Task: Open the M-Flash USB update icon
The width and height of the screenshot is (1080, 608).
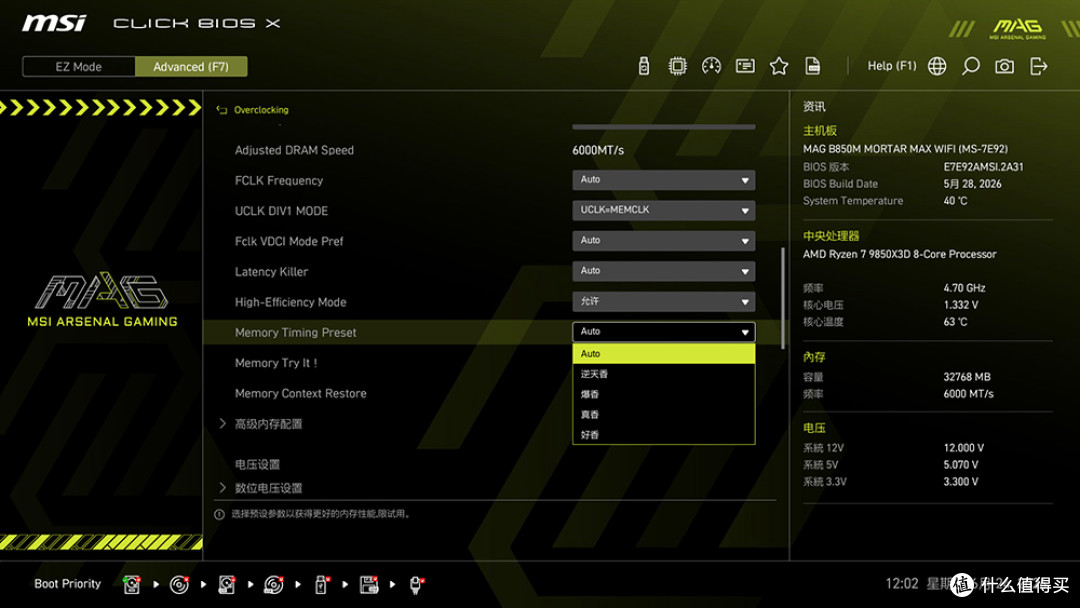Action: 643,66
